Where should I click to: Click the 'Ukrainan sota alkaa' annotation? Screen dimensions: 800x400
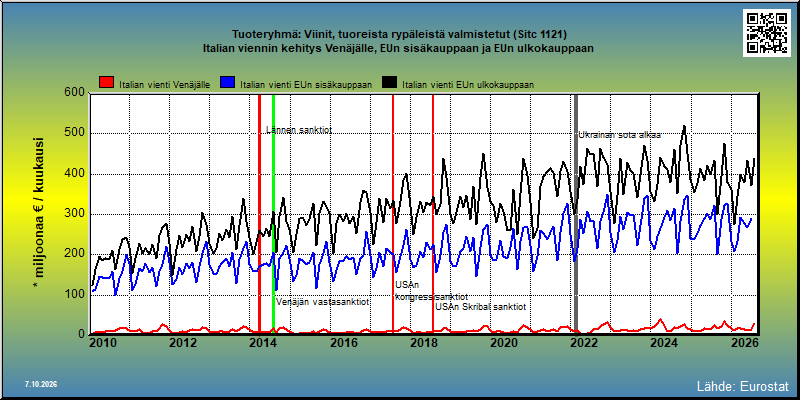tap(619, 135)
